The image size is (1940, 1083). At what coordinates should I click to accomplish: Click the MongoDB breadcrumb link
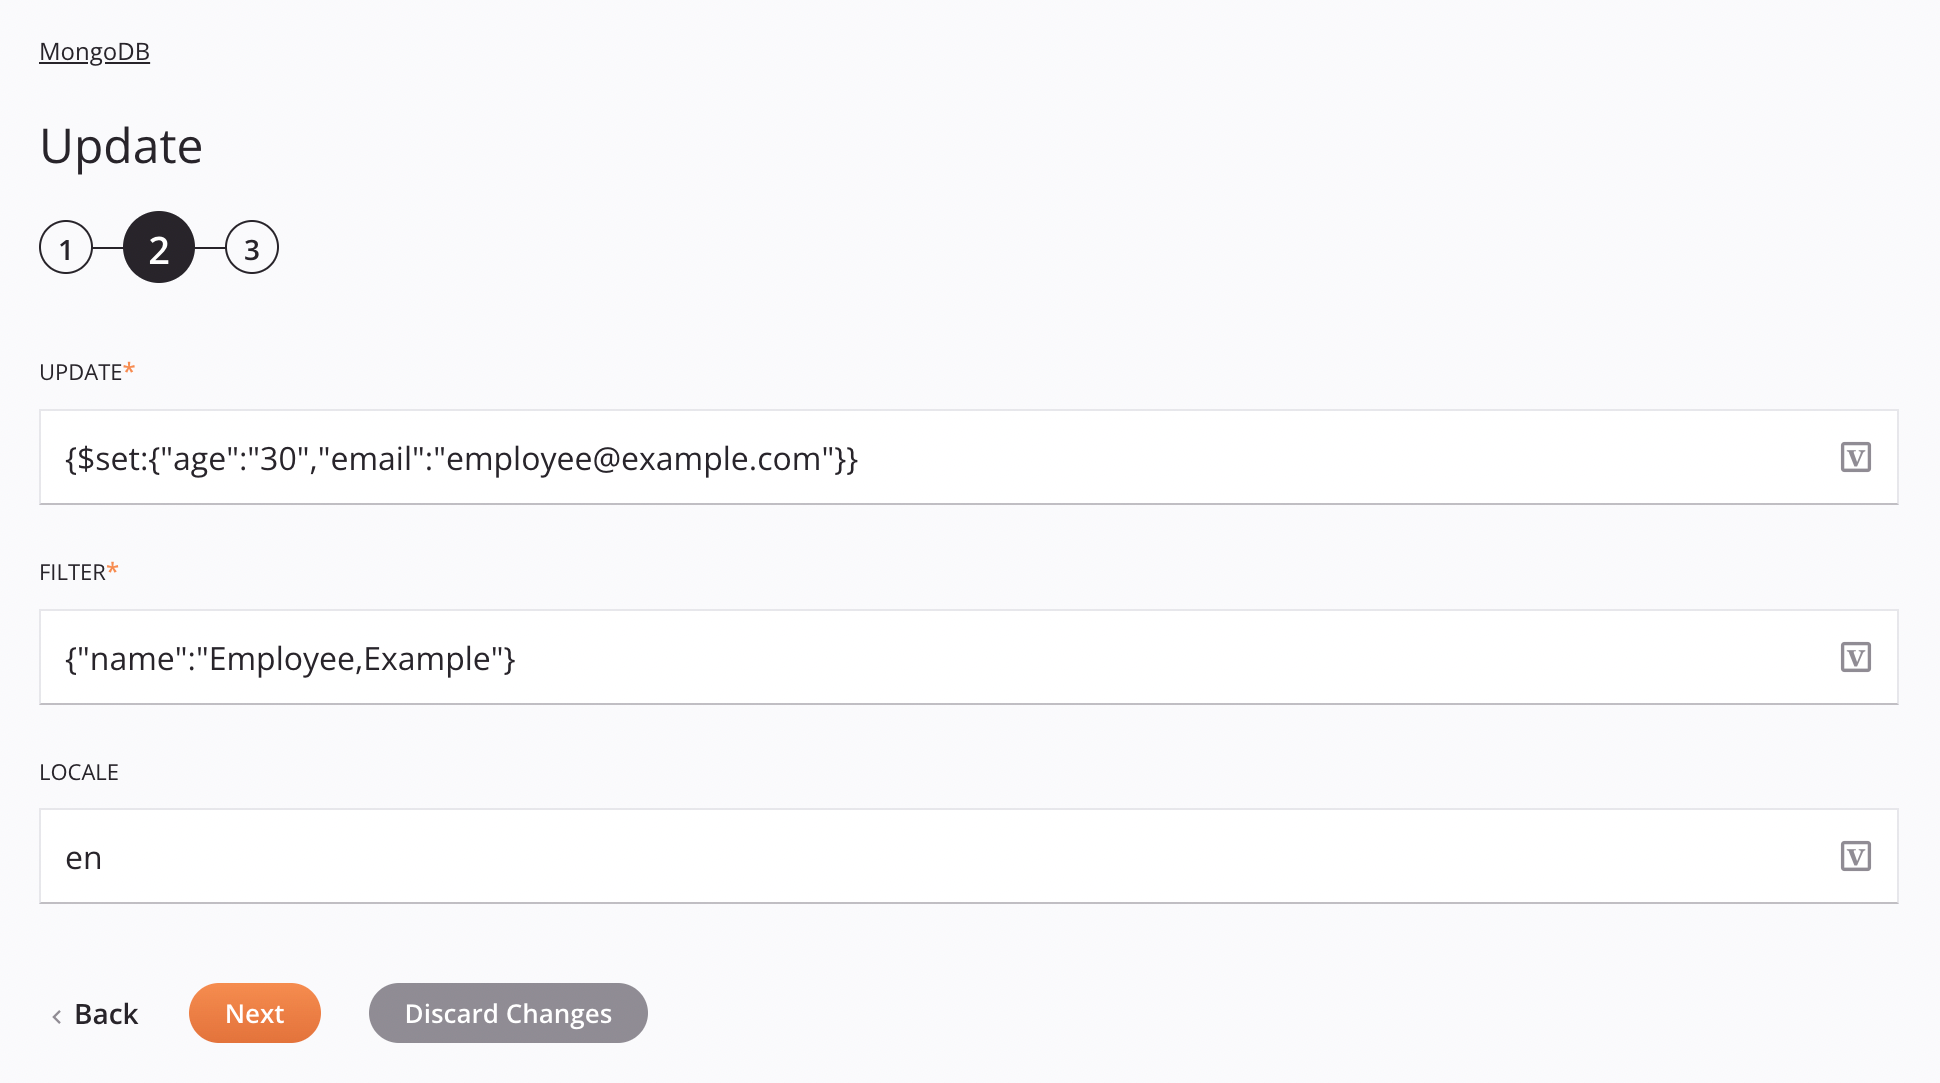pos(95,49)
